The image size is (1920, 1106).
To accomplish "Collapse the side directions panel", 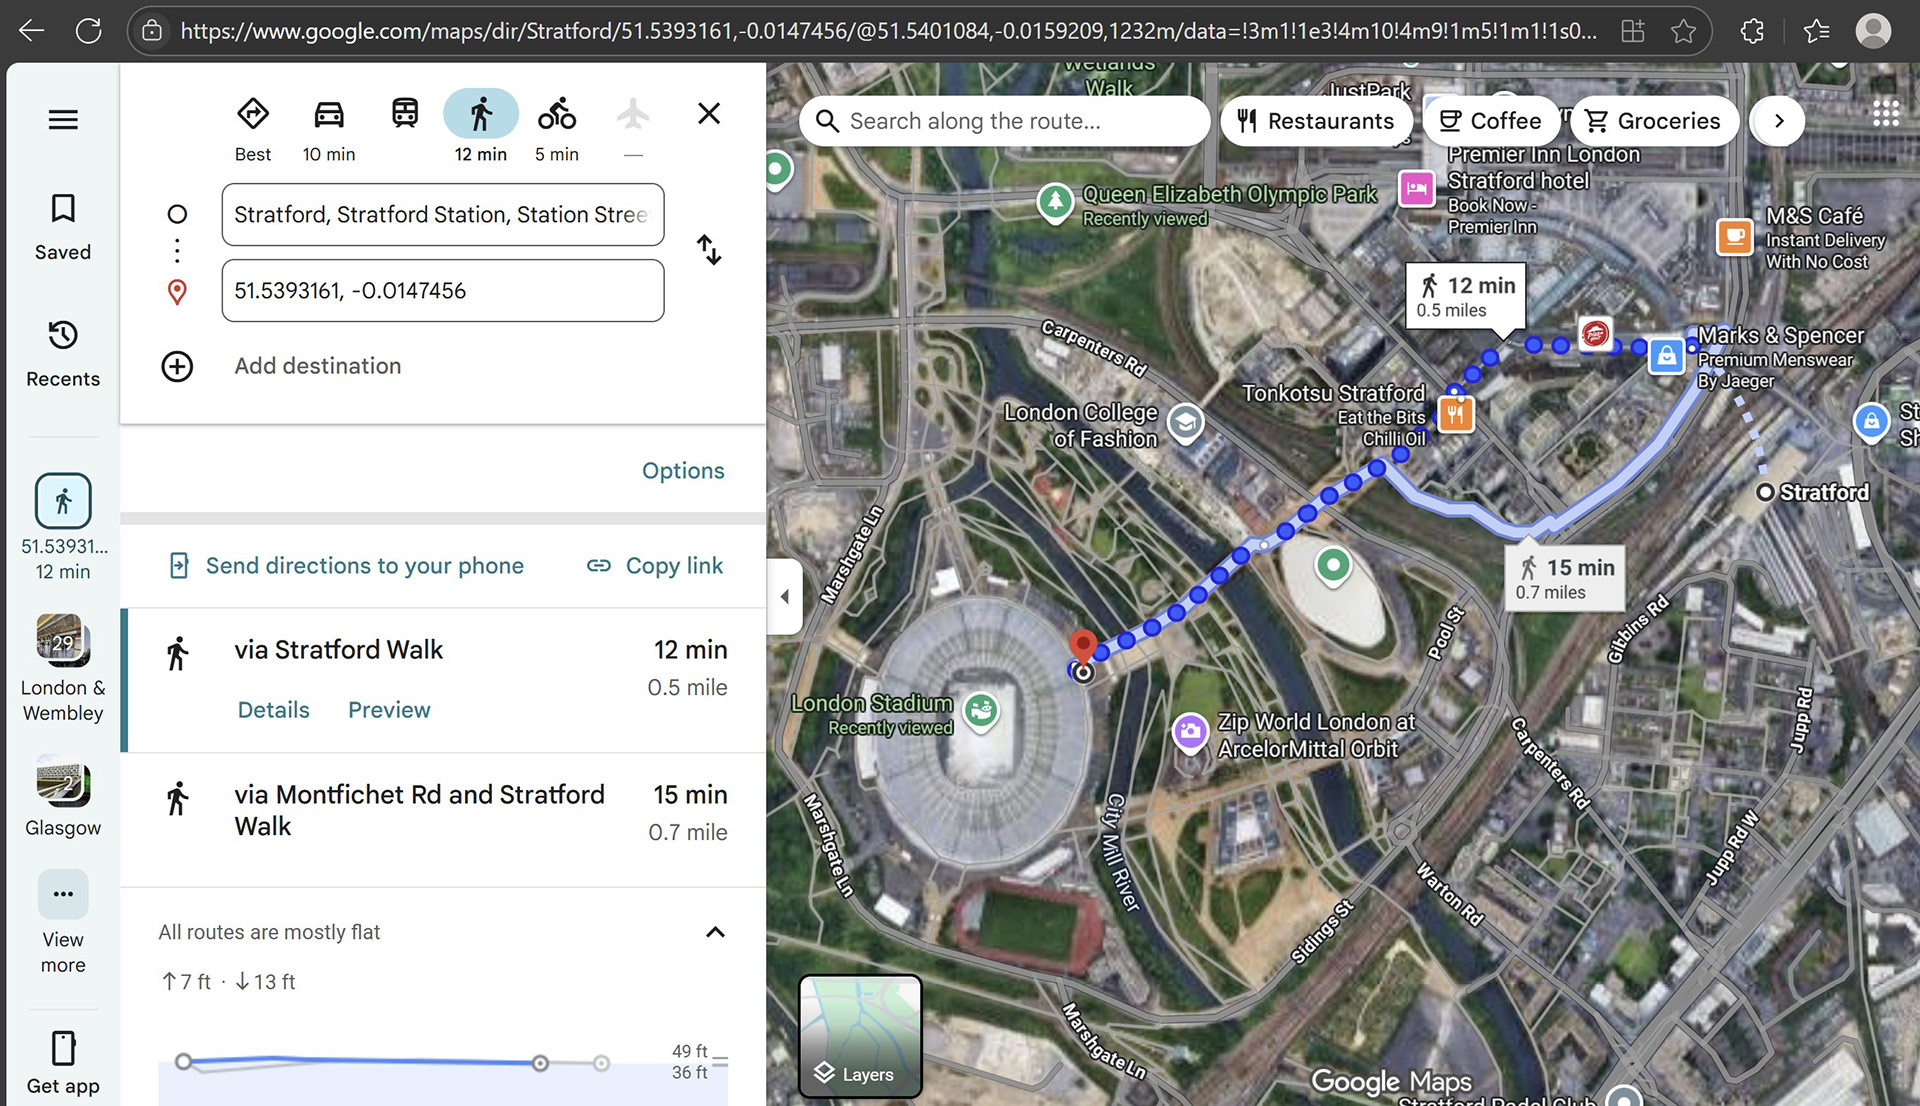I will click(x=785, y=597).
